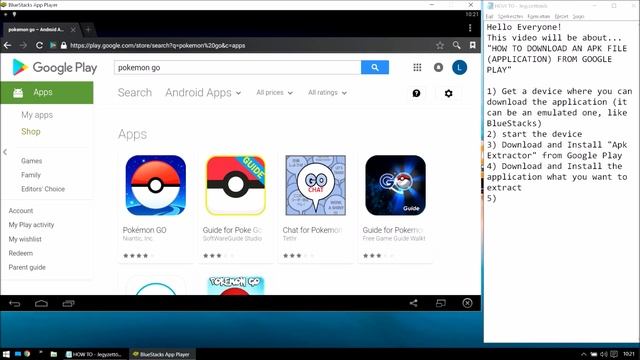The image size is (640, 360).
Task: Open My Play activity link
Action: (x=31, y=225)
